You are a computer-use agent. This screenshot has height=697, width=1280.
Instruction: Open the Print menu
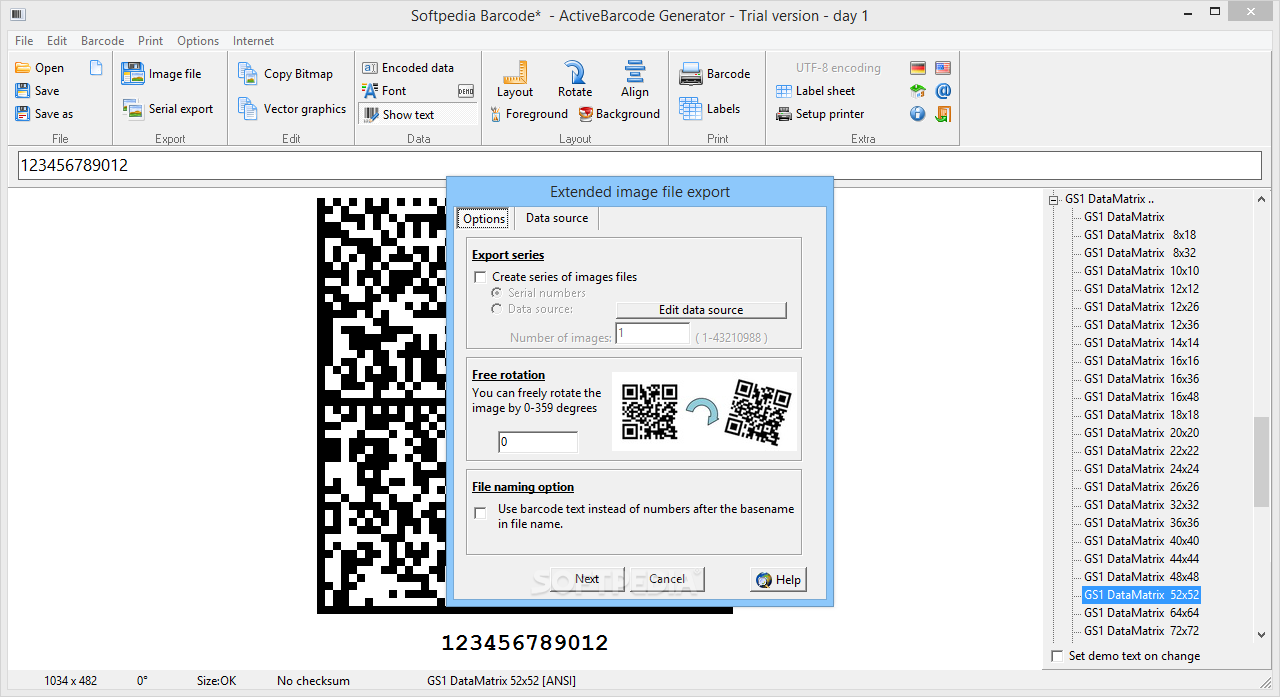(x=151, y=41)
